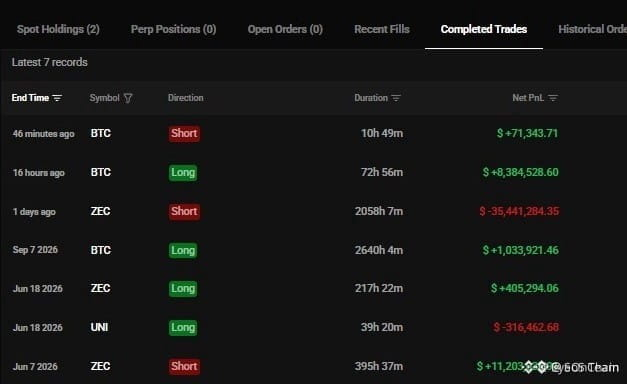
Task: Click the Long badge for 217h 22m ZEC trade
Action: (183, 288)
